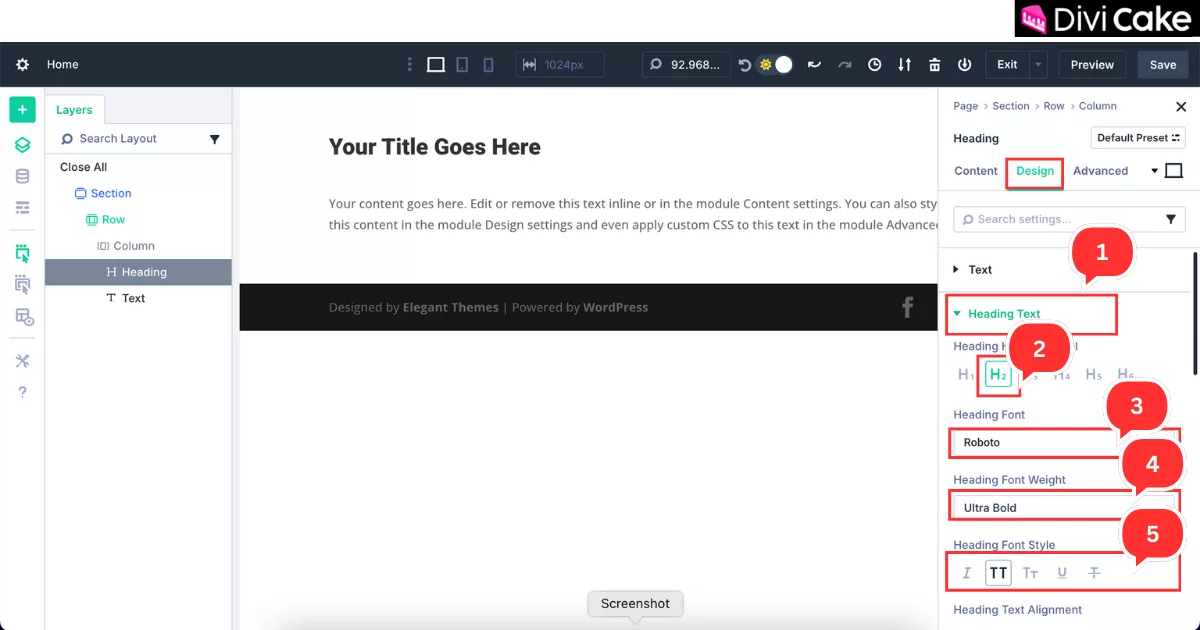Open the Heading Font Roboto dropdown
Viewport: 1200px width, 630px height.
click(1064, 442)
